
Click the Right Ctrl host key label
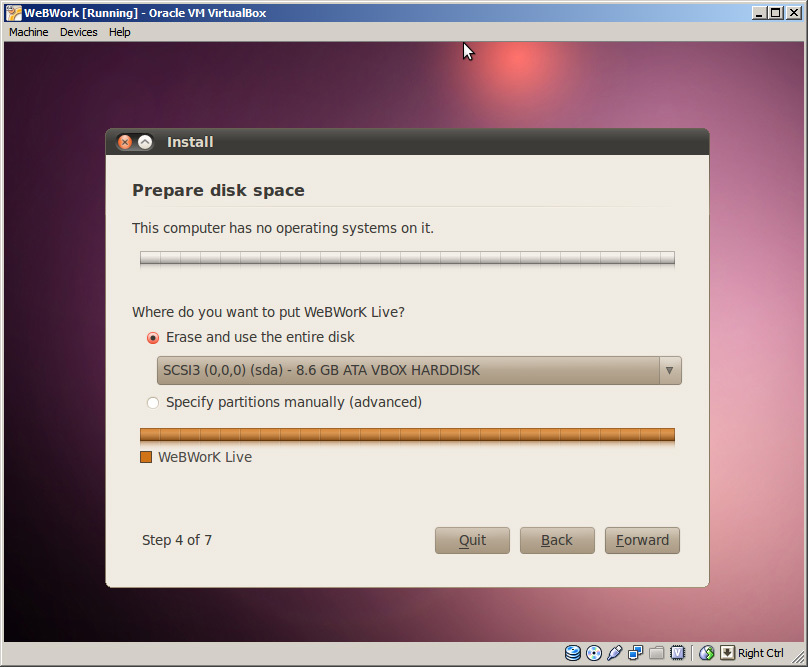pos(761,653)
